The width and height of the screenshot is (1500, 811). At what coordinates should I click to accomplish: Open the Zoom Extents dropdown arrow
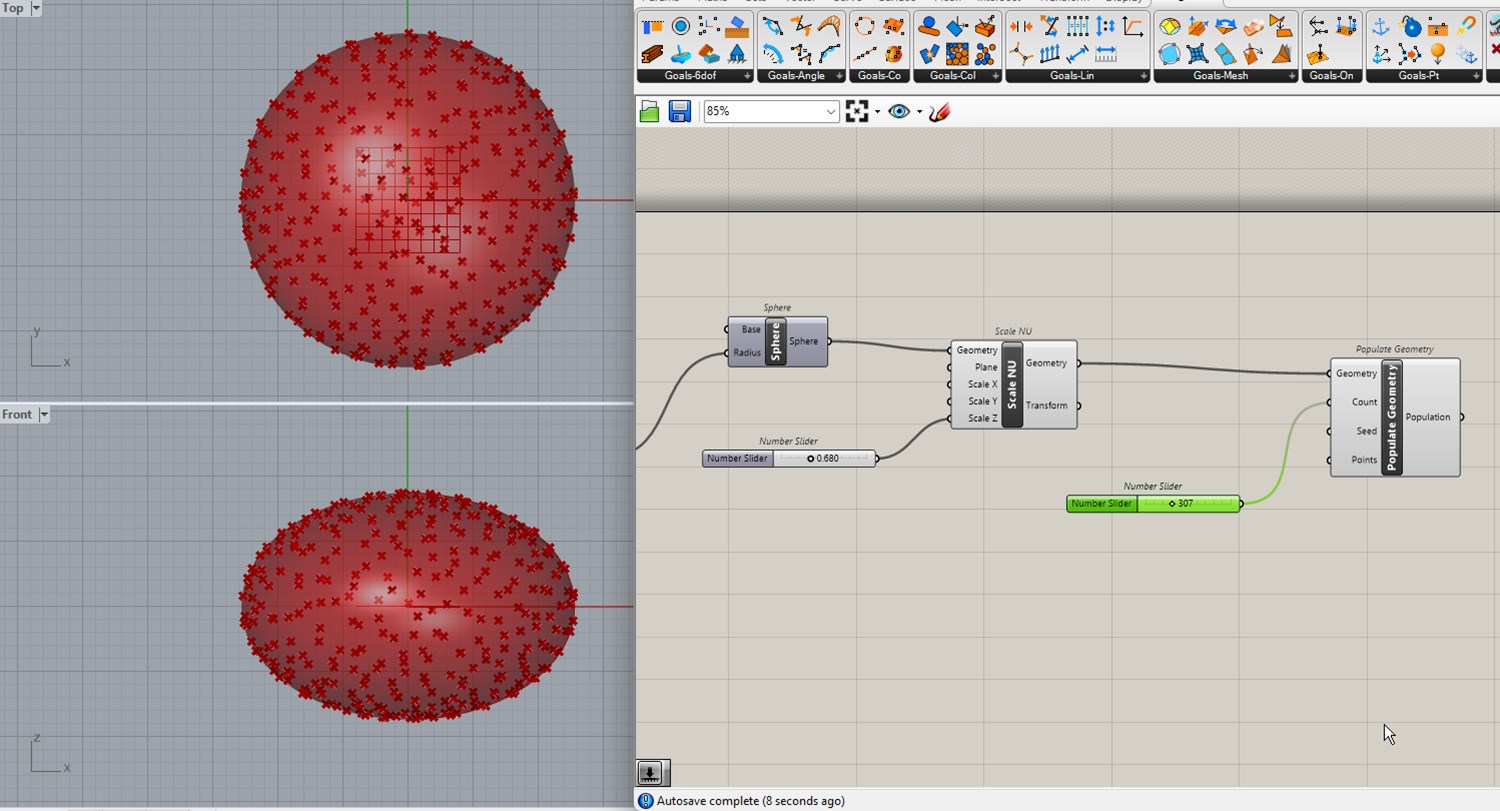pos(877,112)
